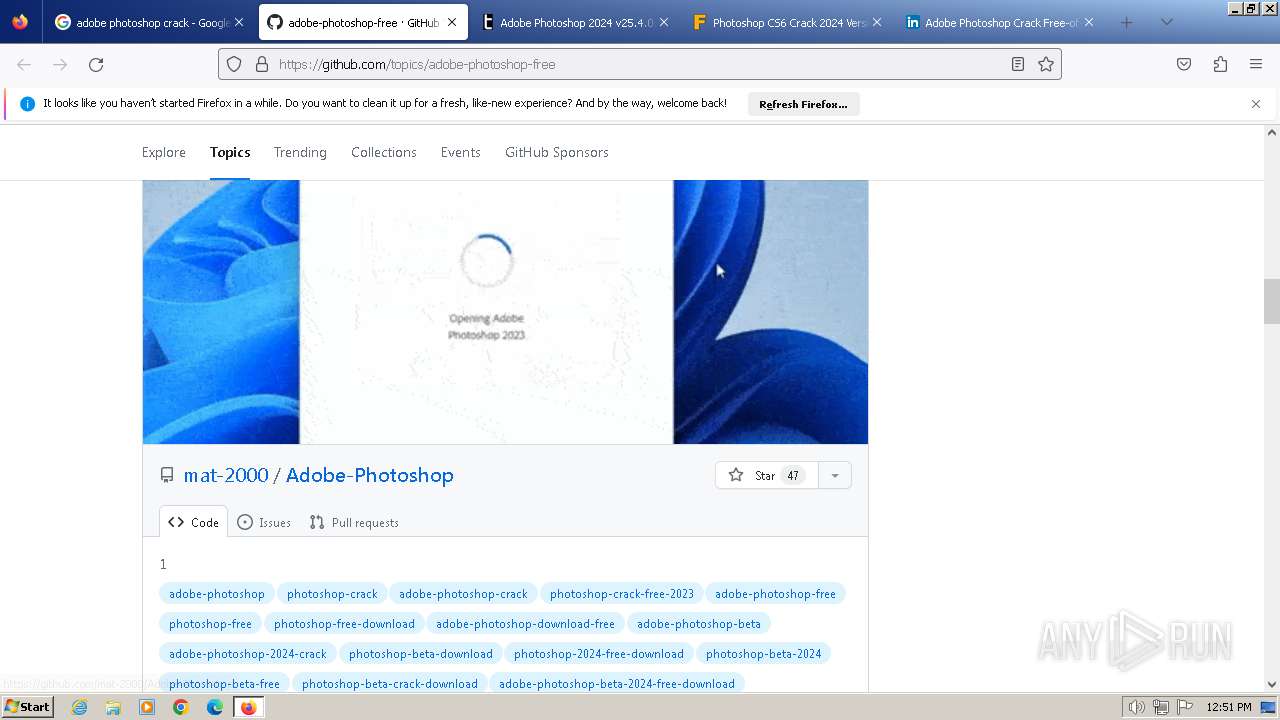Click the photoshop-2024-free-download topic tag
This screenshot has height=720, width=1280.
pyautogui.click(x=599, y=654)
